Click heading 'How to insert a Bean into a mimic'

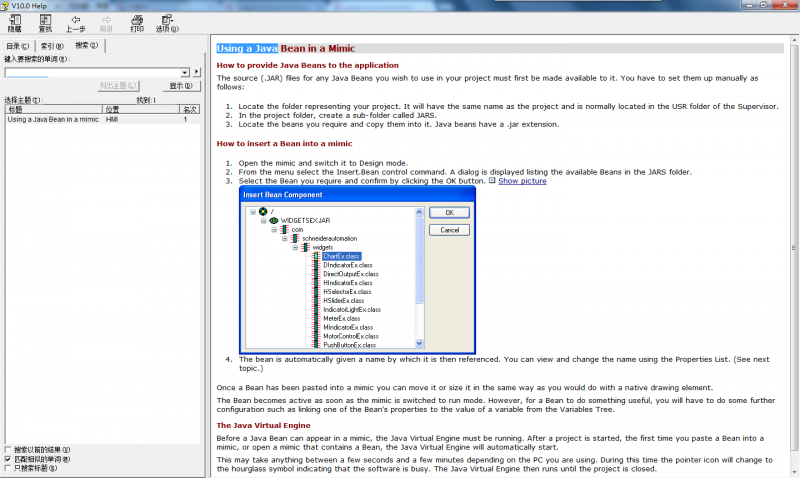[x=284, y=144]
